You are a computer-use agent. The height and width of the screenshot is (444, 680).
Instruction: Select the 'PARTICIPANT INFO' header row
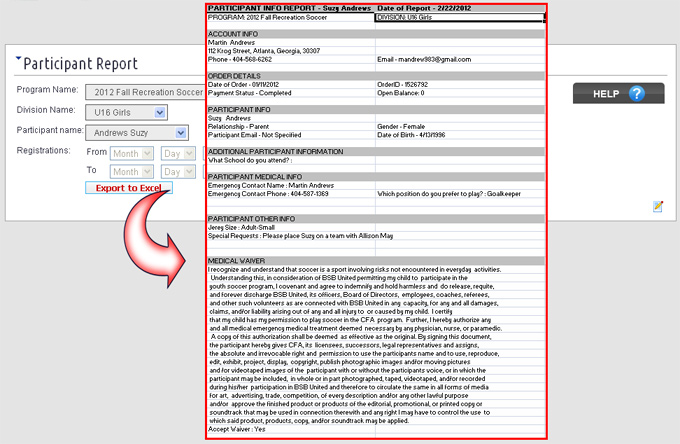pyautogui.click(x=376, y=110)
